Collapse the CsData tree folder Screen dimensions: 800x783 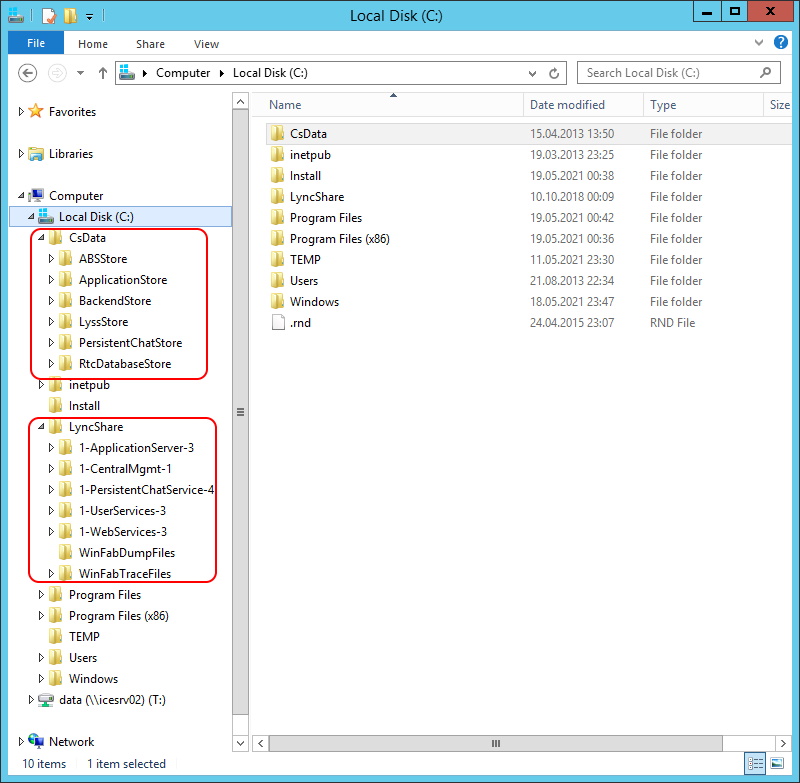(41, 238)
